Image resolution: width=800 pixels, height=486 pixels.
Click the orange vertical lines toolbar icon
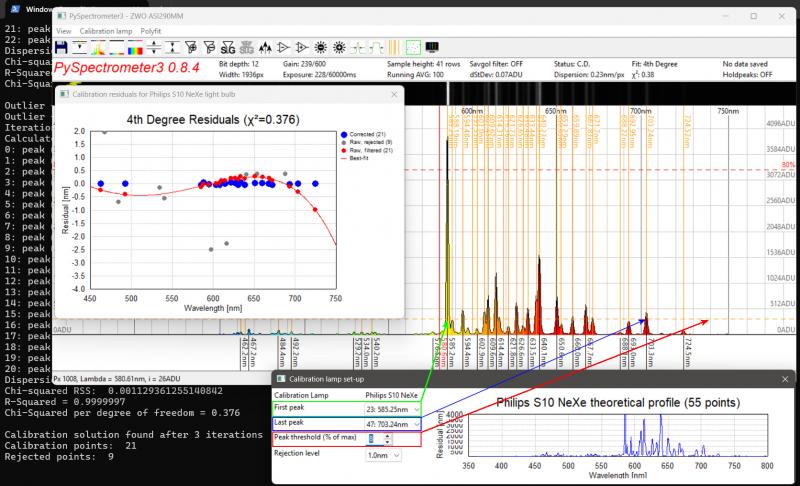click(x=393, y=47)
